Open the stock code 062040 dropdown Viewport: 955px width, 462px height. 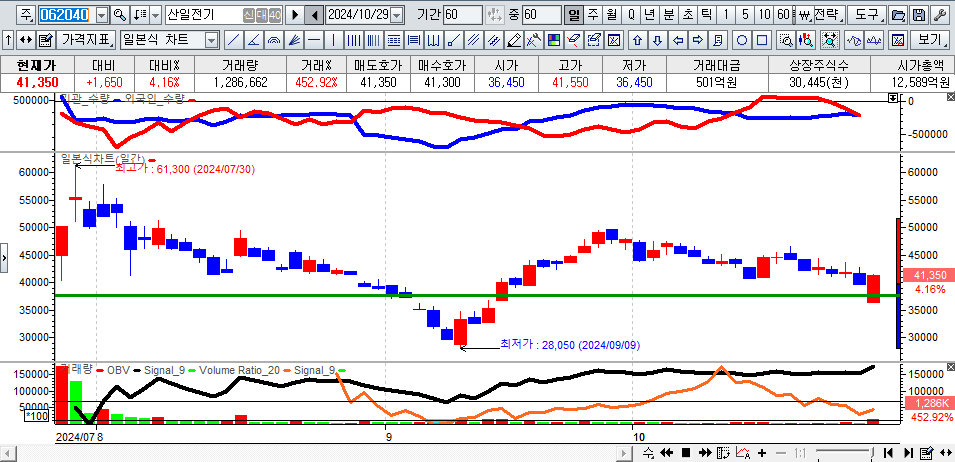[102, 15]
